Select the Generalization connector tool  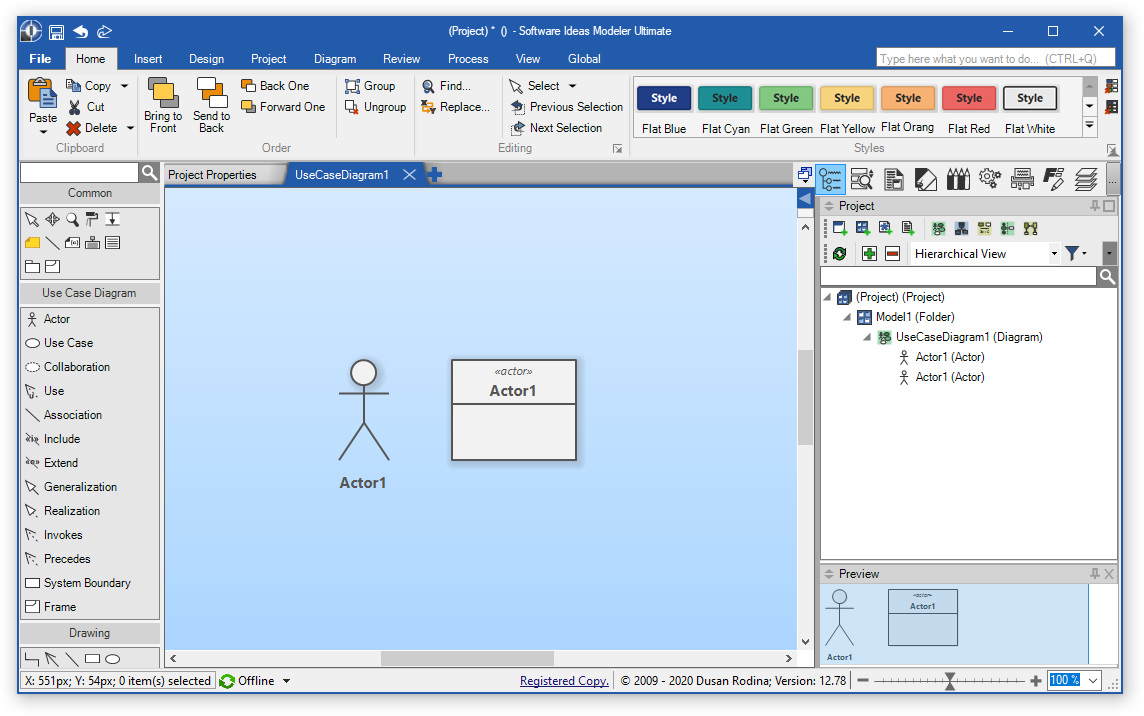point(79,487)
